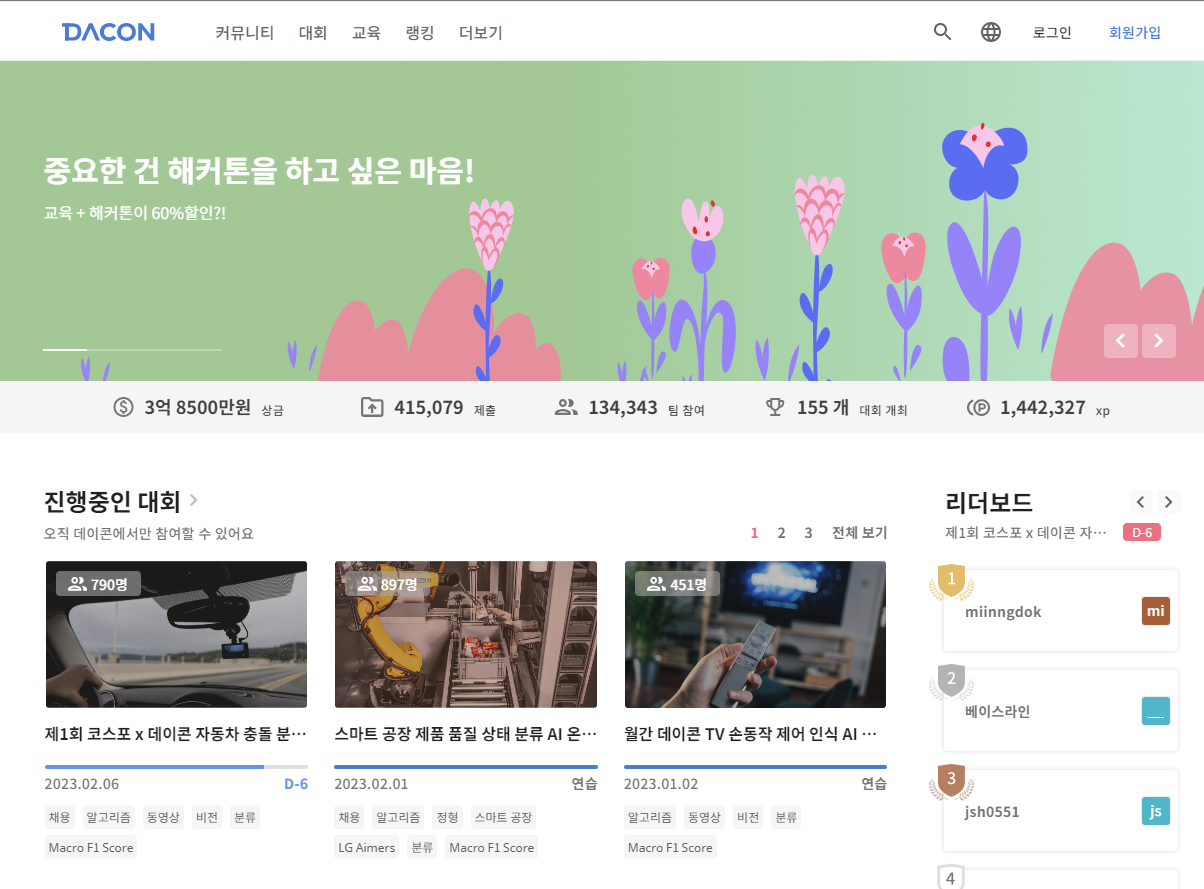Click the avatar beside 베이스라인
The width and height of the screenshot is (1204, 889).
pyautogui.click(x=1156, y=711)
